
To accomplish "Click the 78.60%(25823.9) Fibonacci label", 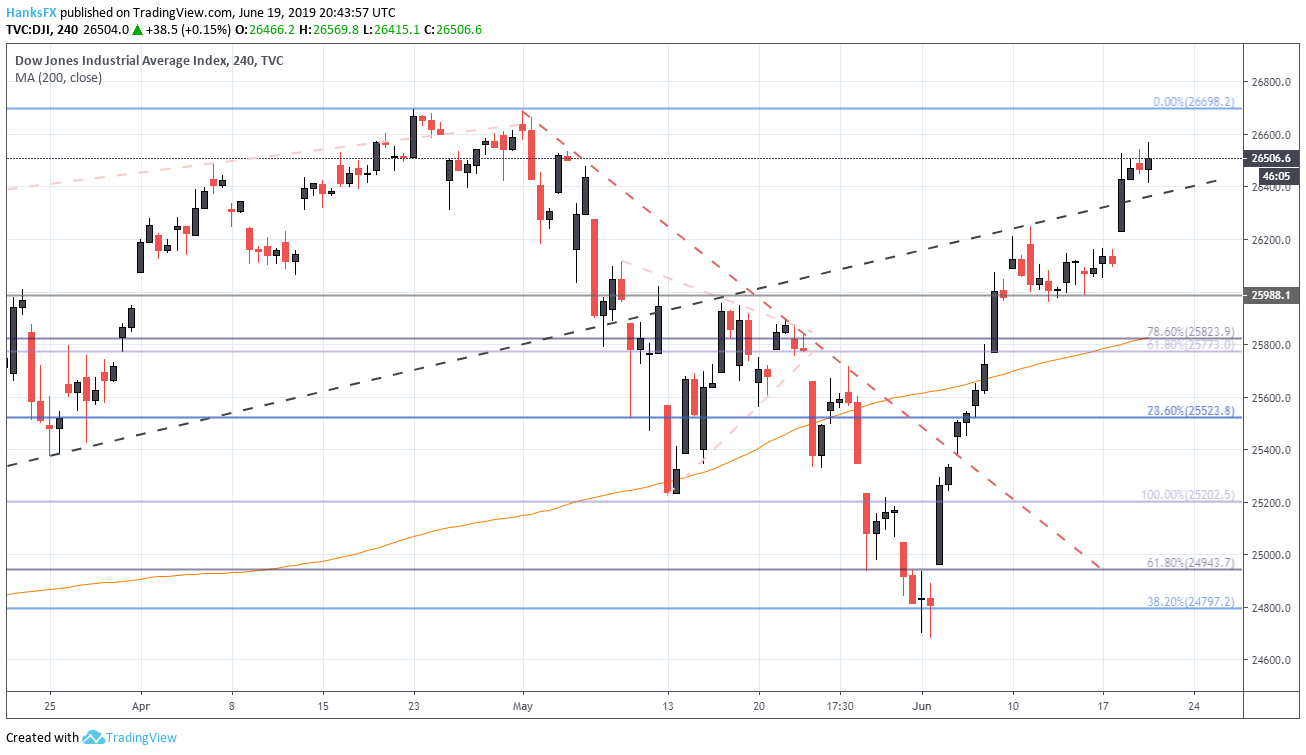I will point(1192,332).
